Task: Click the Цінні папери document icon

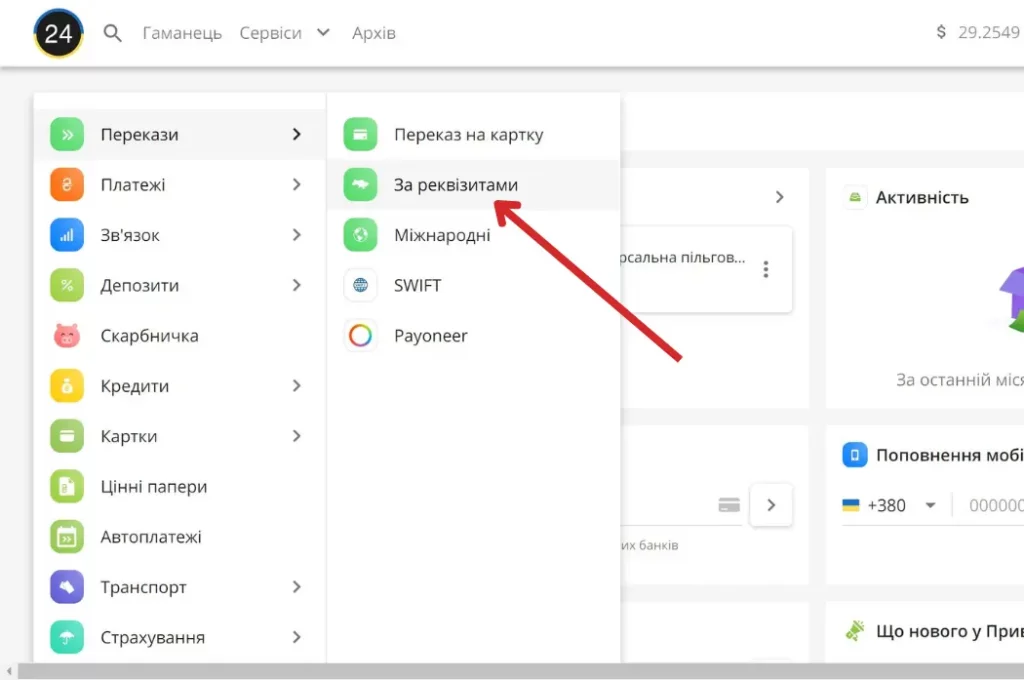Action: 67,487
